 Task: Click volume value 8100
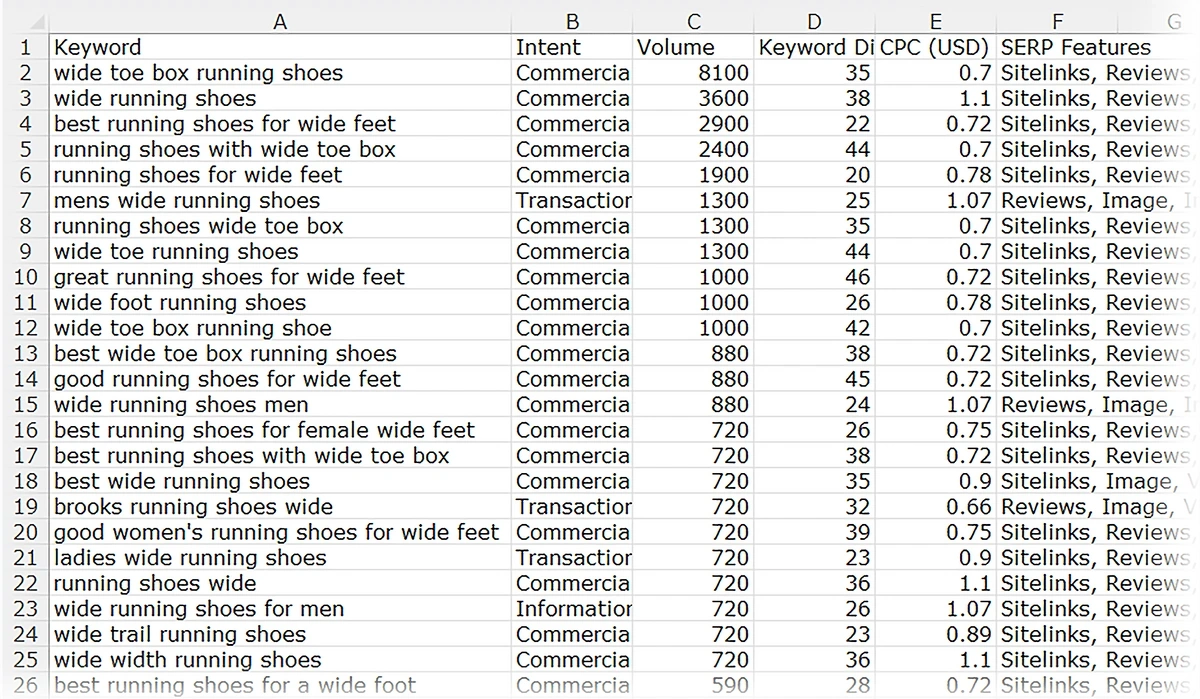point(694,73)
